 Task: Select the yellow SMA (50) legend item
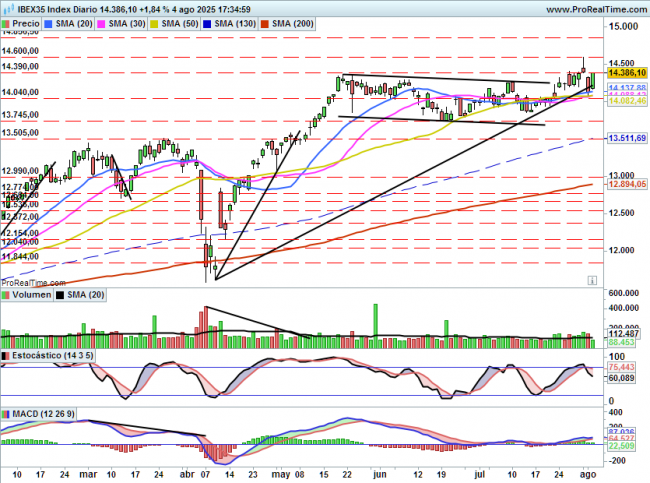coord(175,24)
